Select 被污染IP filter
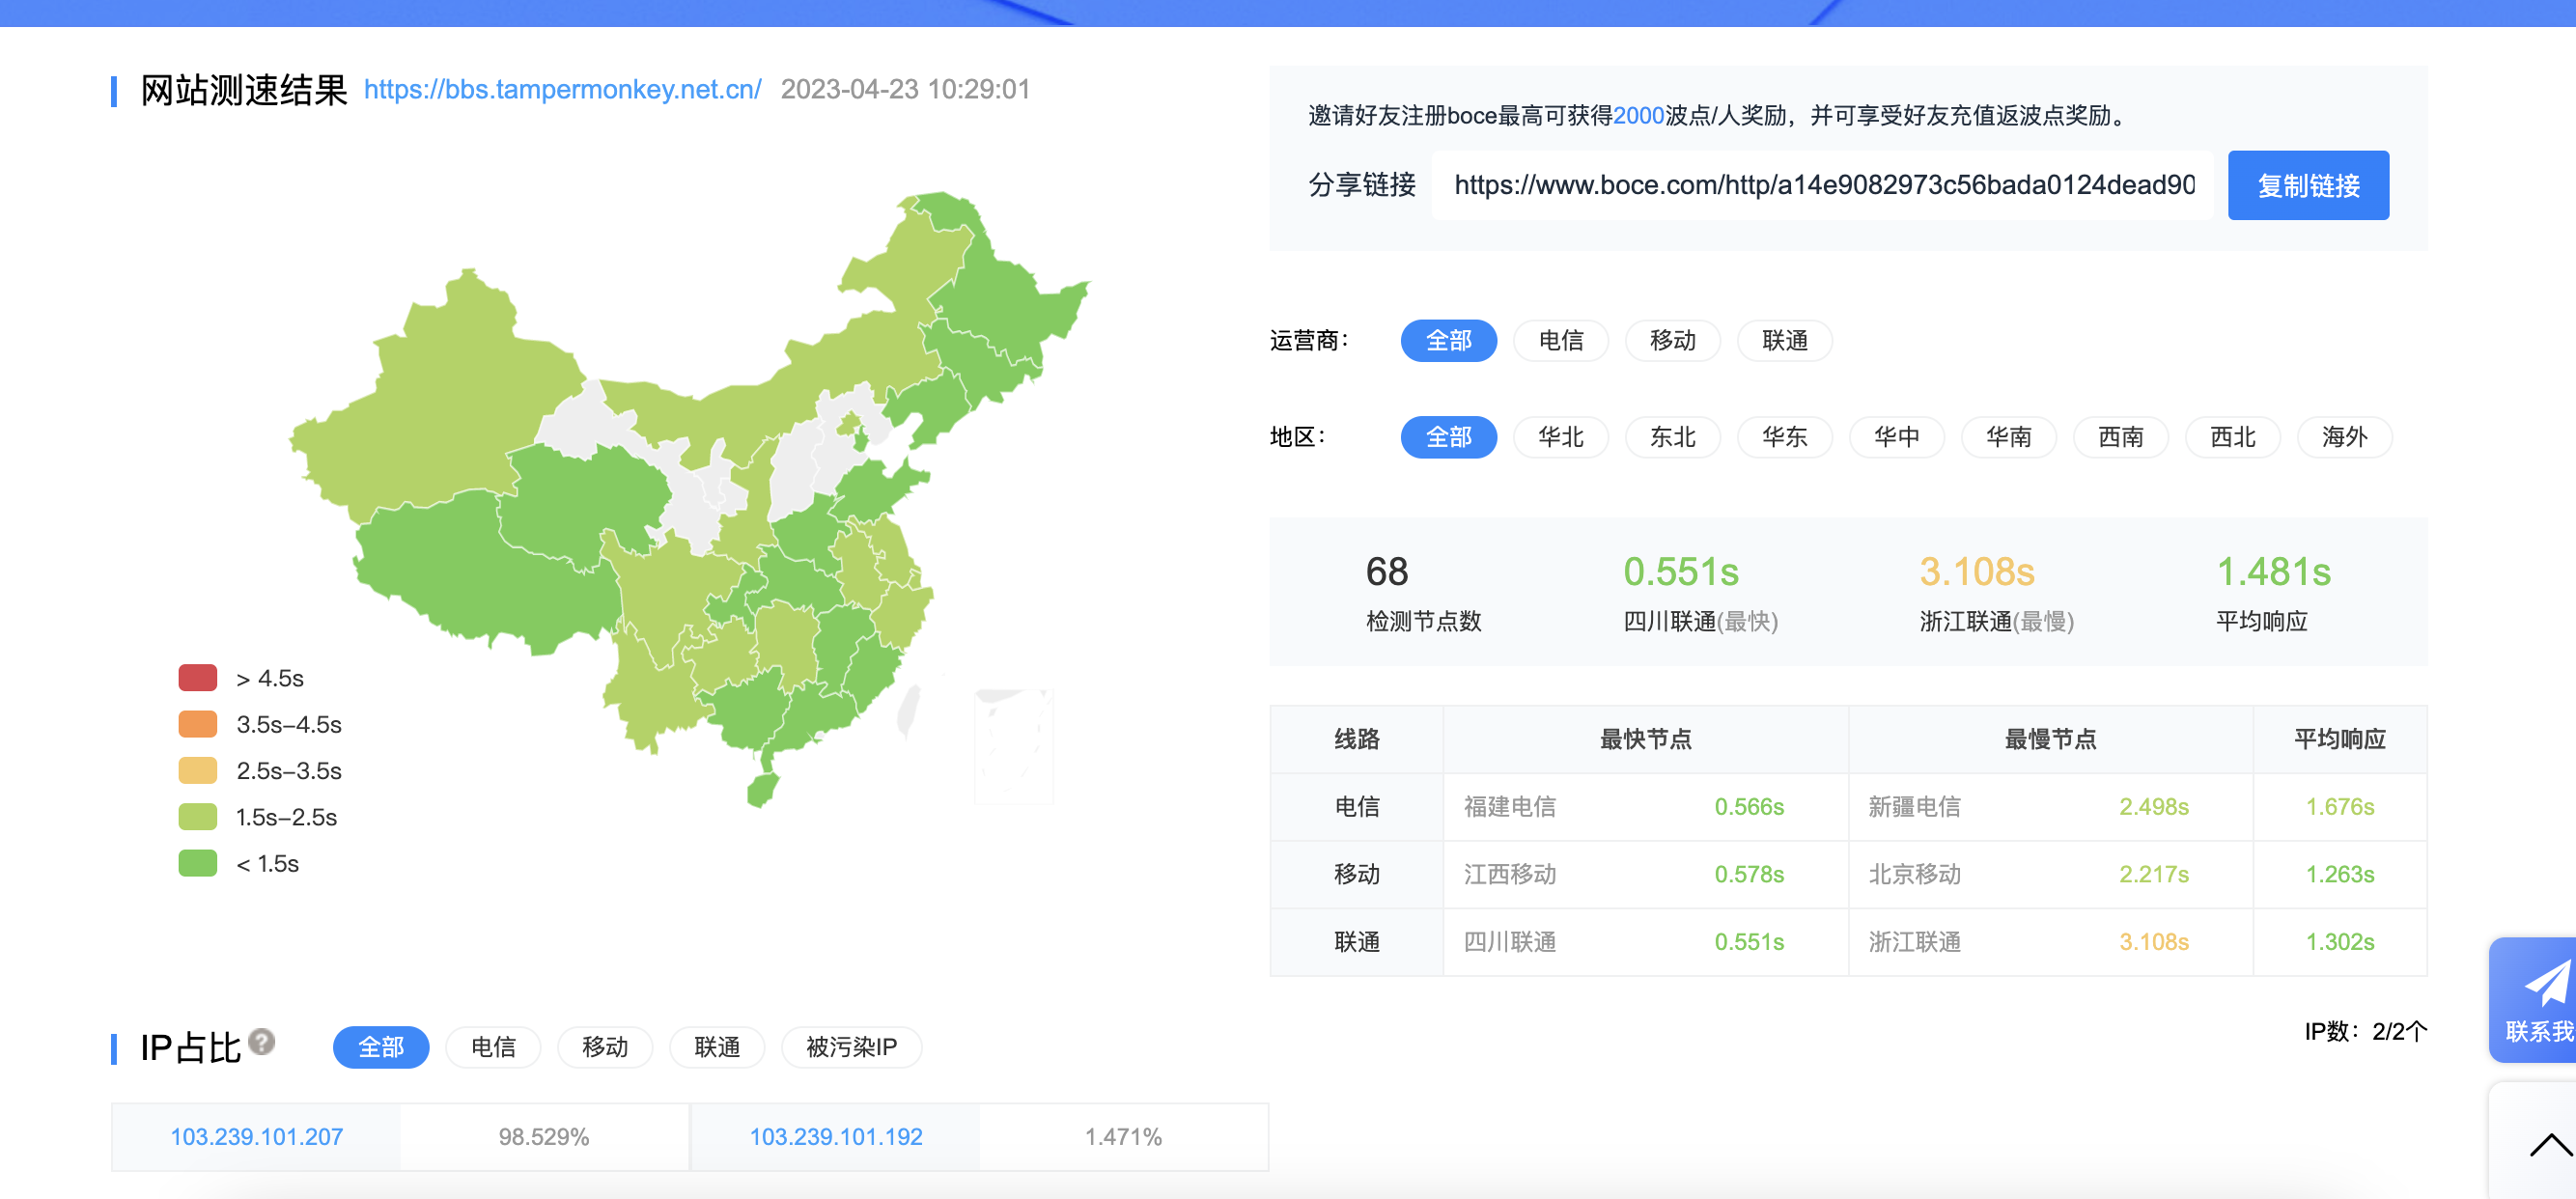This screenshot has height=1199, width=2576. click(851, 1047)
